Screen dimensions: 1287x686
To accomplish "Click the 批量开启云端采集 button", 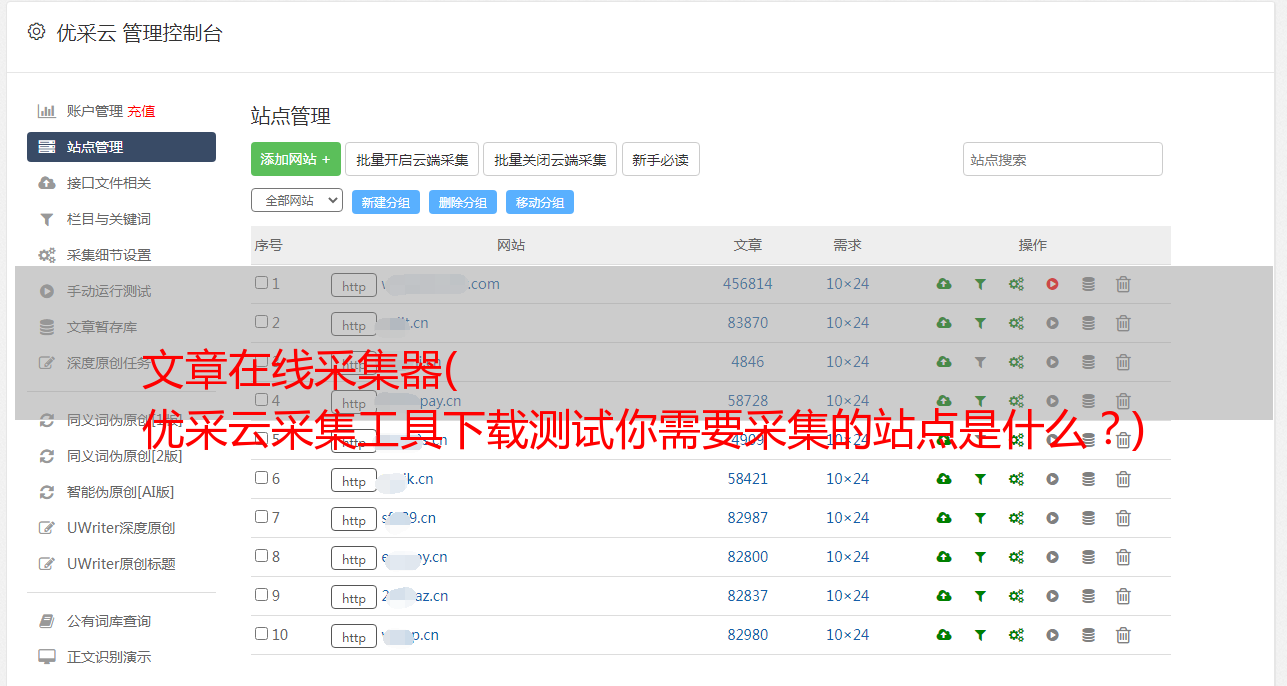I will [x=412, y=159].
